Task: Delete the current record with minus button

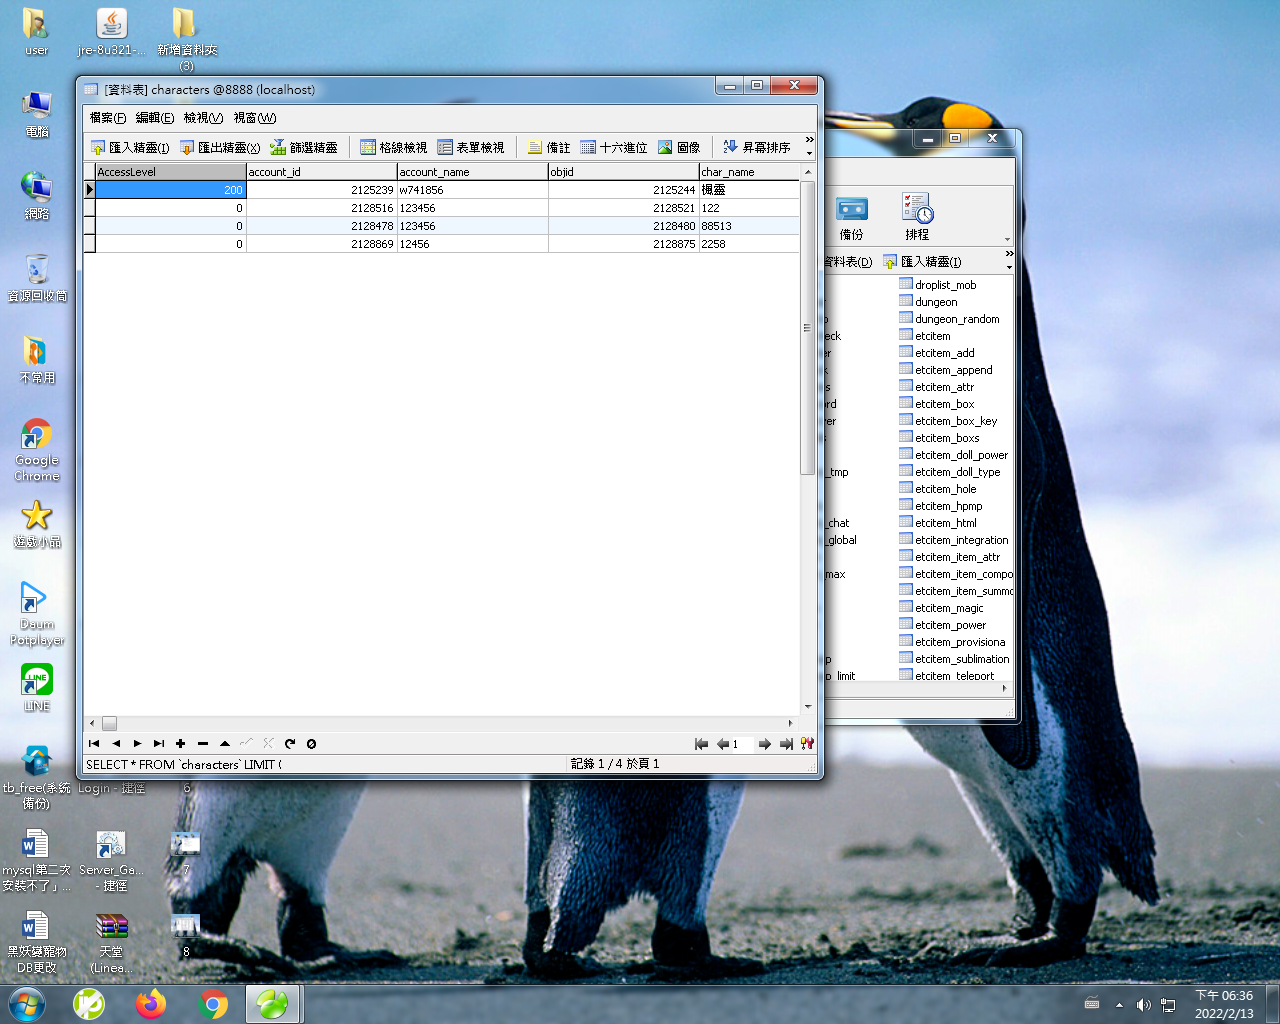Action: pyautogui.click(x=203, y=743)
